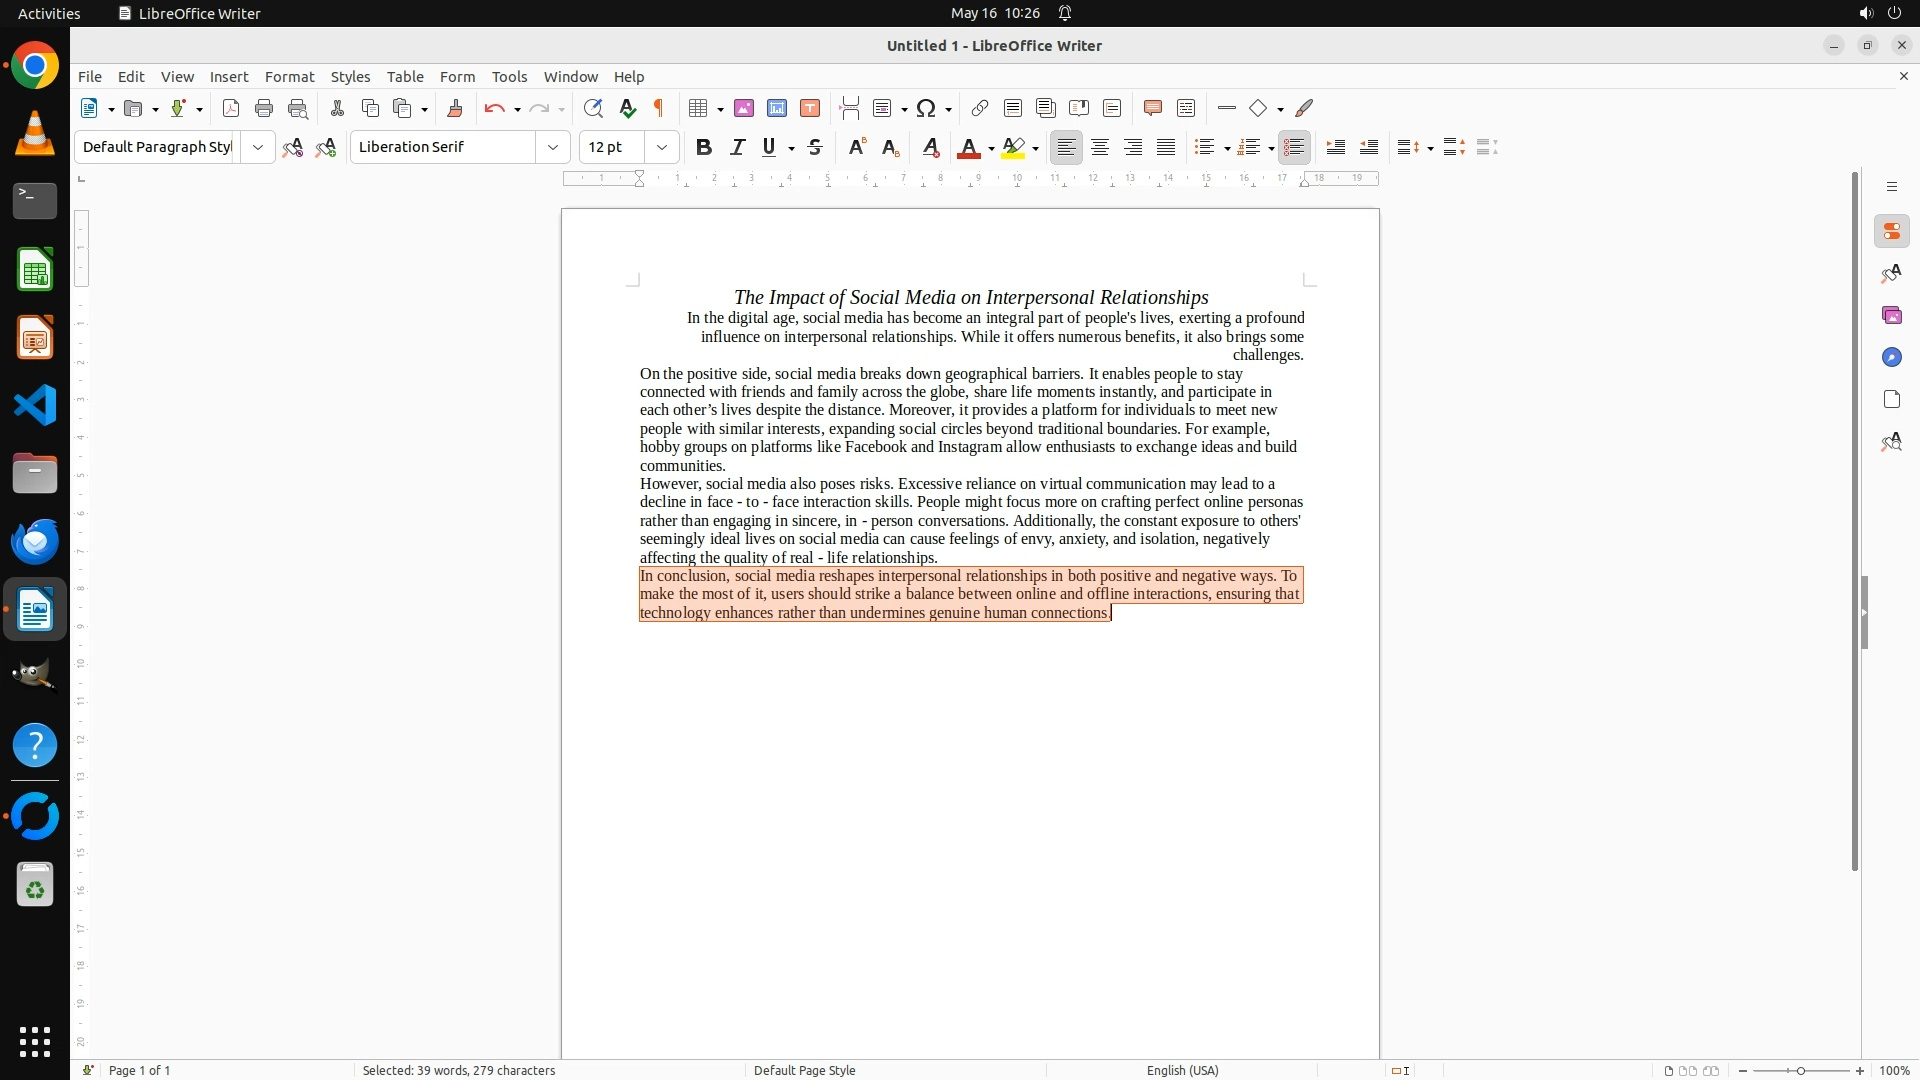Open Thunderbird from the dock

[x=35, y=541]
